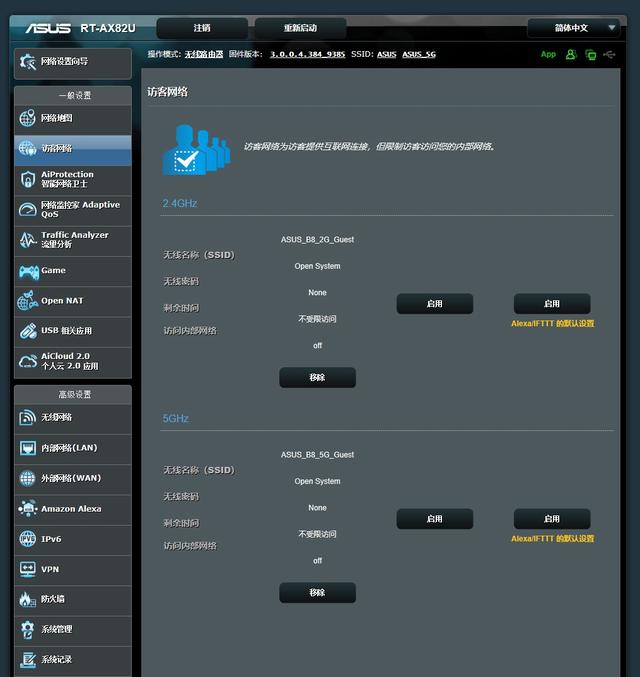Open the 内部网络(LAN) menu item
The height and width of the screenshot is (677, 640).
pyautogui.click(x=73, y=448)
